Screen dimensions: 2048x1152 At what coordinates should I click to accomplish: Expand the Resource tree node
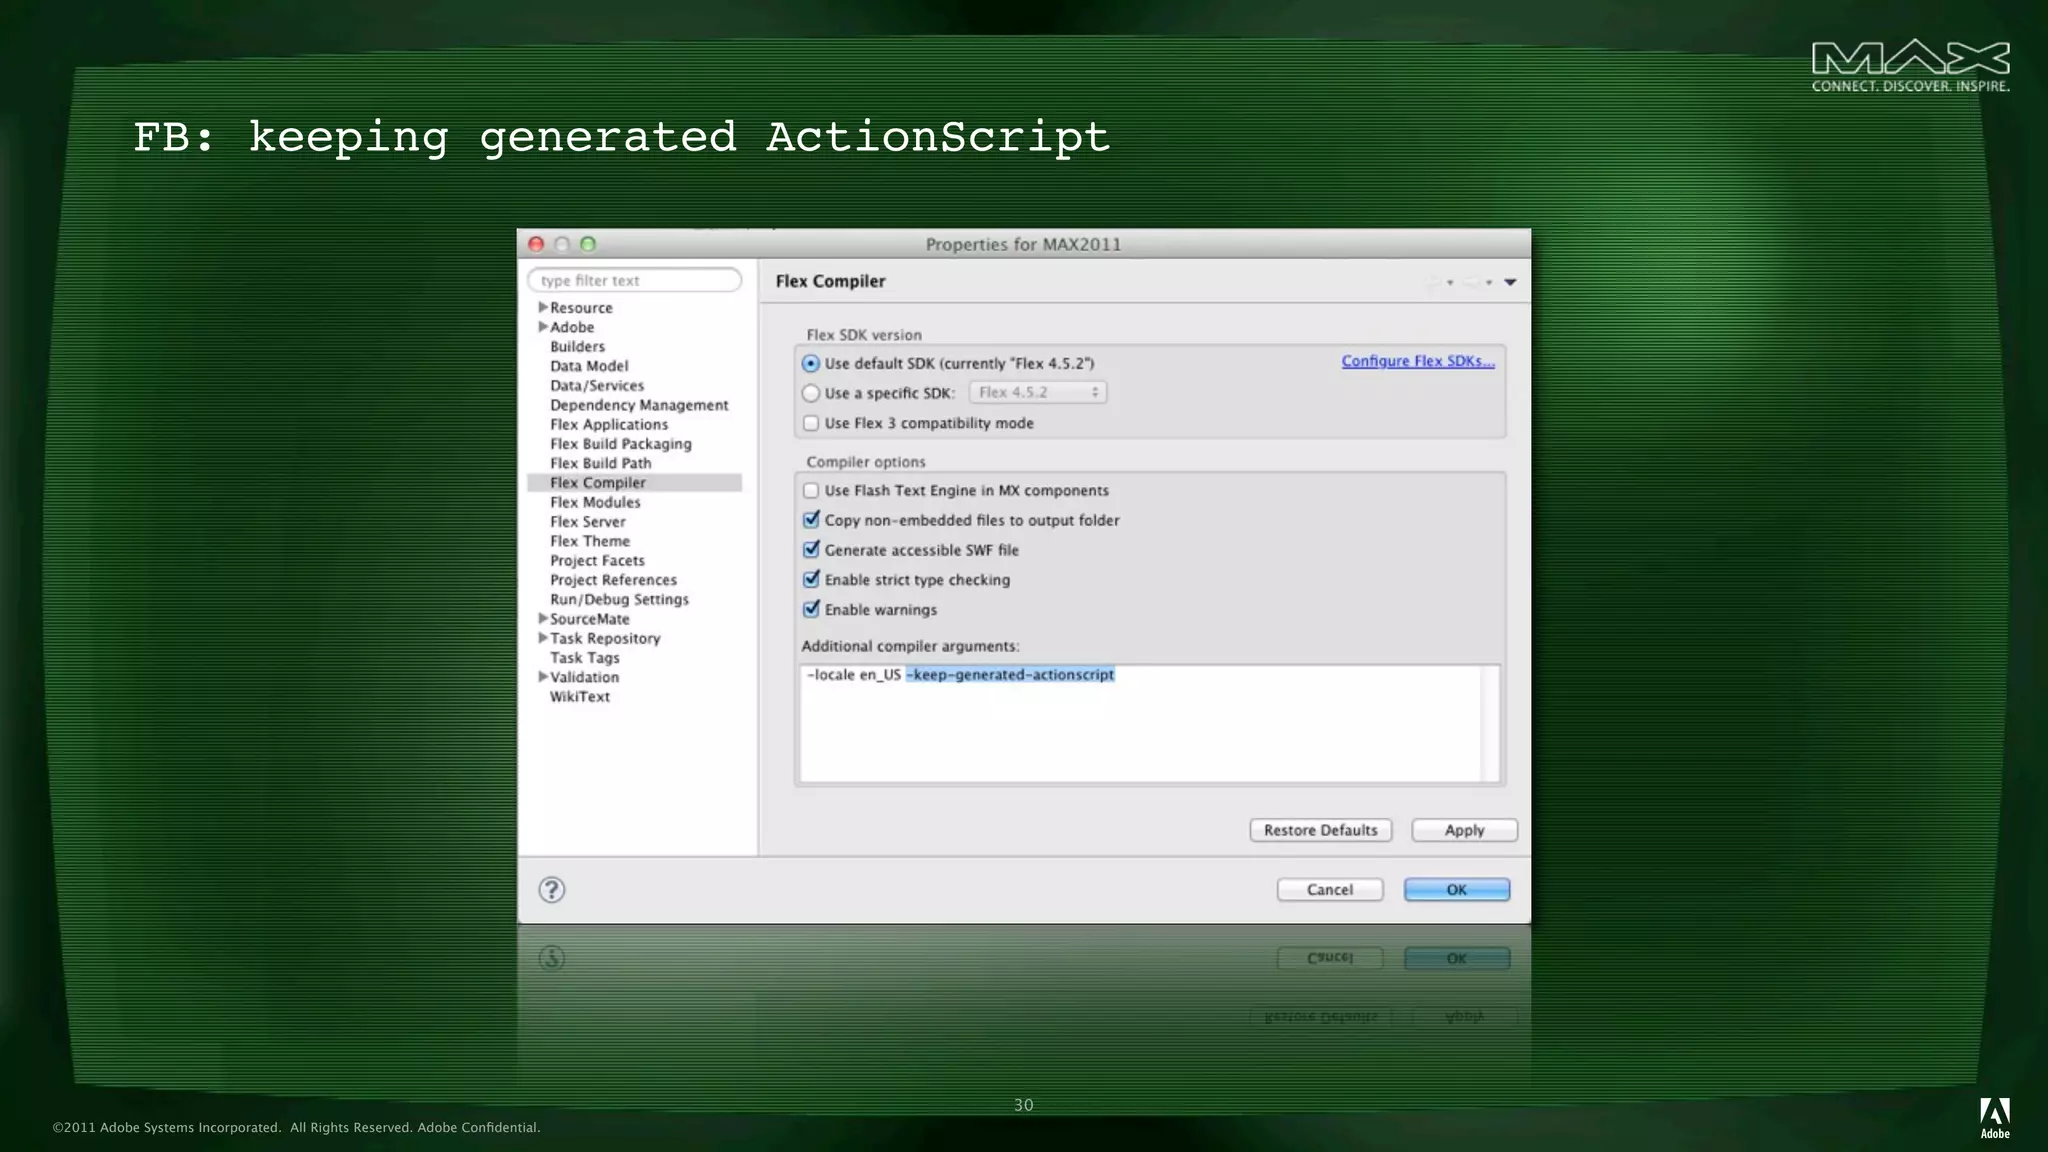point(543,307)
